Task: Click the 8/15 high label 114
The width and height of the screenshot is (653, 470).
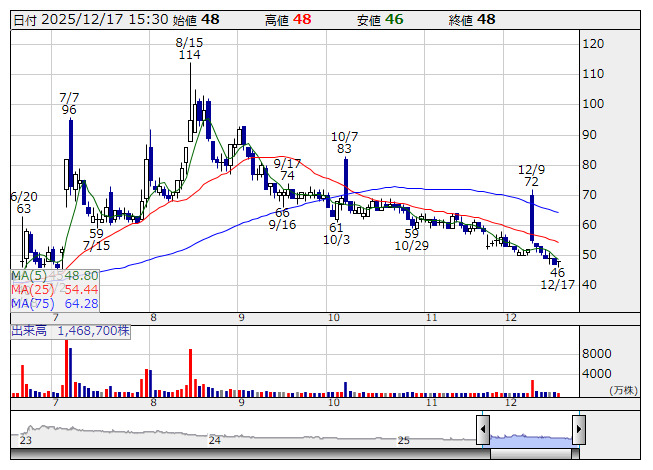Action: [189, 56]
